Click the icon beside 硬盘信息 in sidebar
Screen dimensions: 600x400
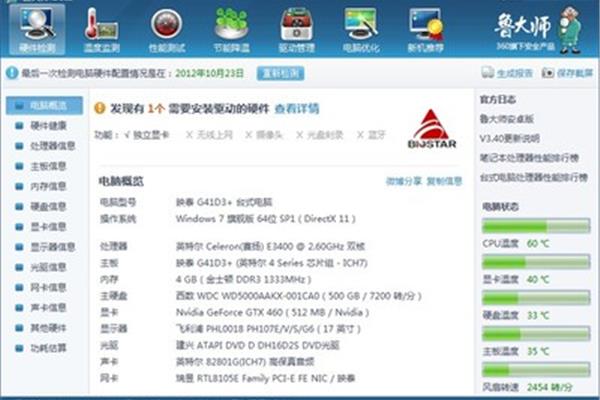[19, 207]
